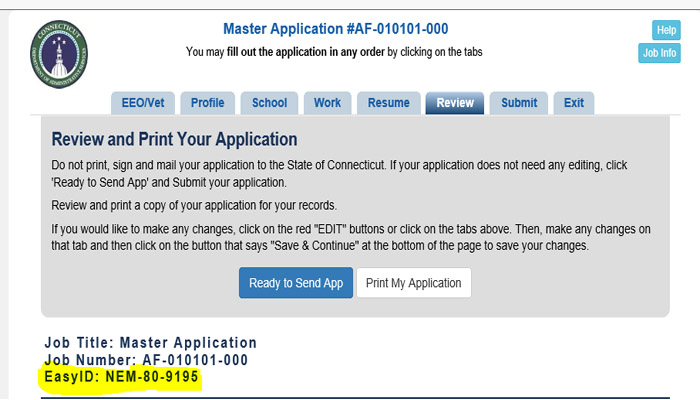Select the Resume tab
700x400 pixels.
pos(388,103)
